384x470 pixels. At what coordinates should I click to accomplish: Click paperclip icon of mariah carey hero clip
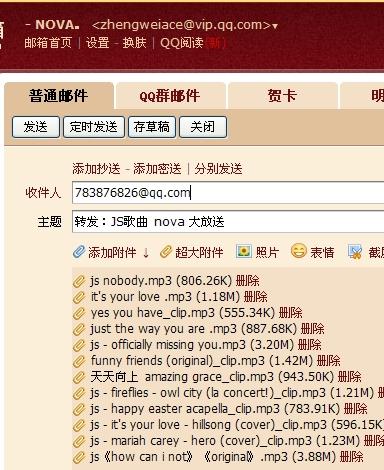[79, 441]
